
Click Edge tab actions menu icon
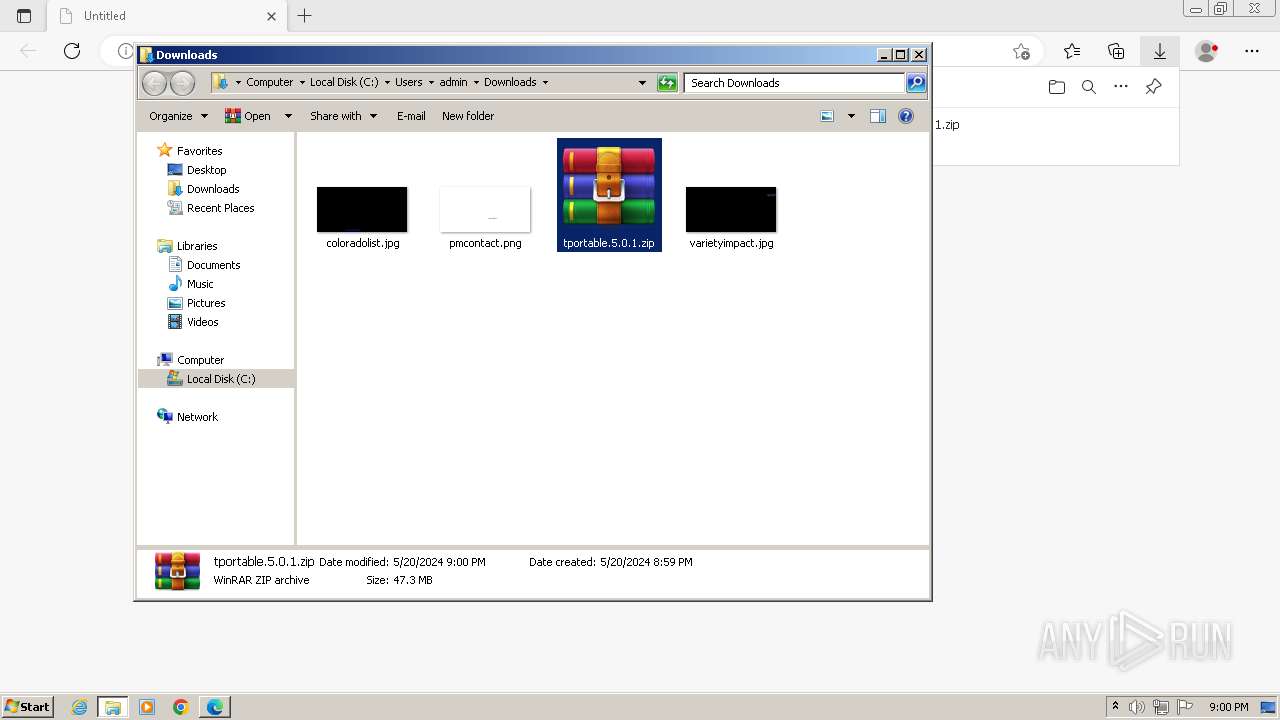24,16
